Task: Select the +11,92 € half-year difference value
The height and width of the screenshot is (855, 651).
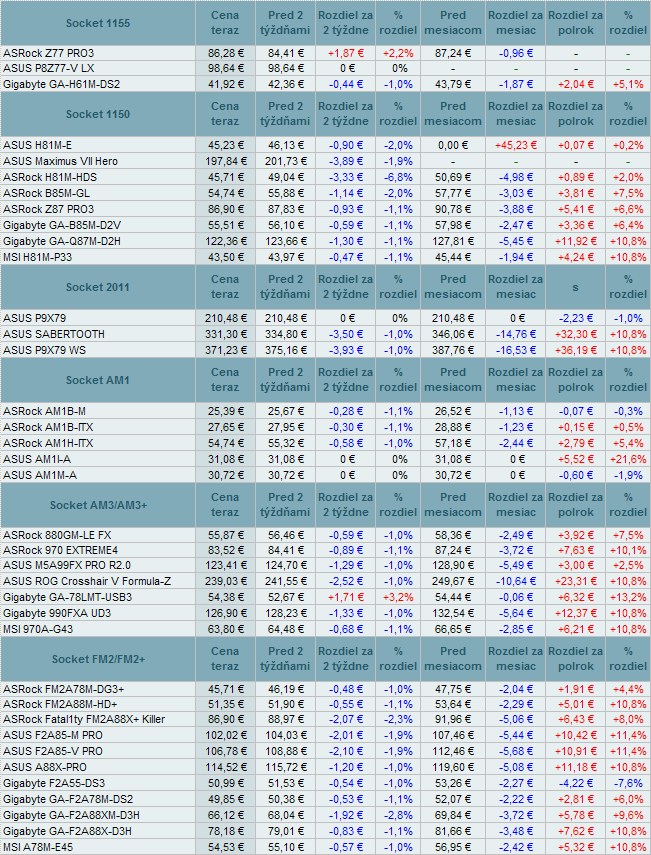Action: point(576,241)
